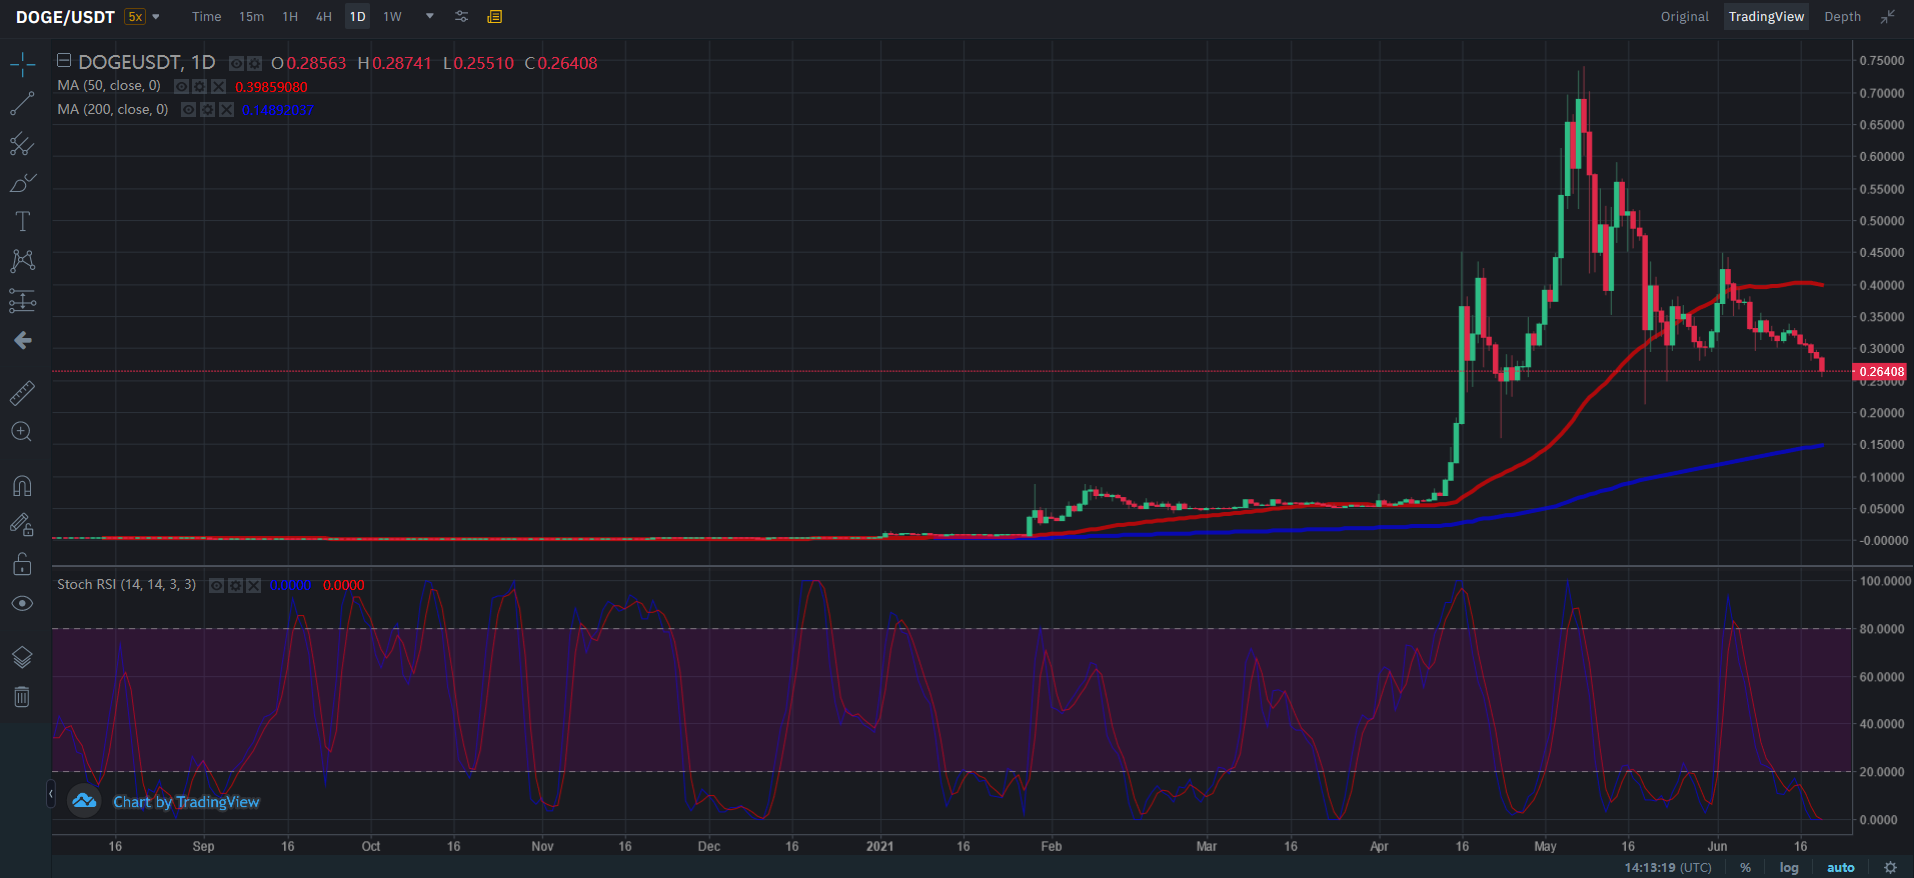Toggle auto scale mode

(1840, 867)
